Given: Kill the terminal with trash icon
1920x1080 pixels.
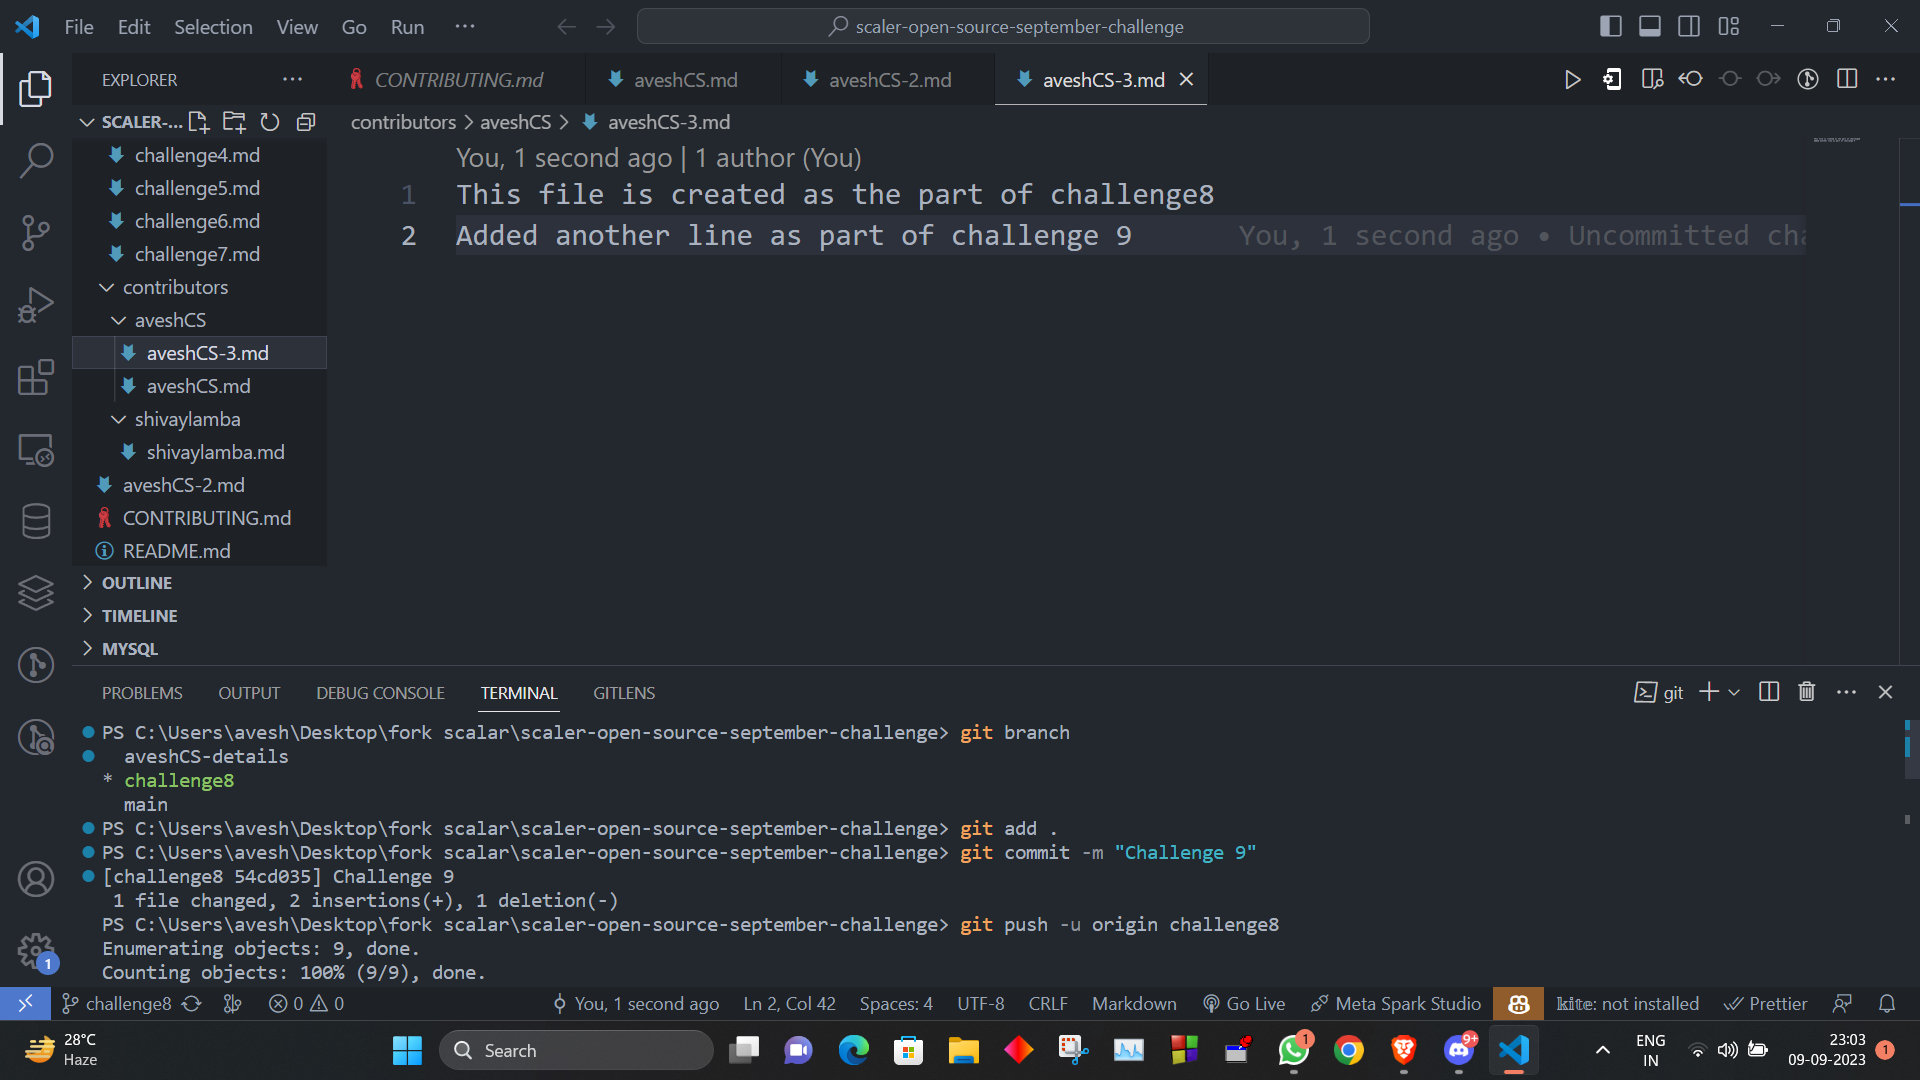Looking at the screenshot, I should click(1807, 692).
